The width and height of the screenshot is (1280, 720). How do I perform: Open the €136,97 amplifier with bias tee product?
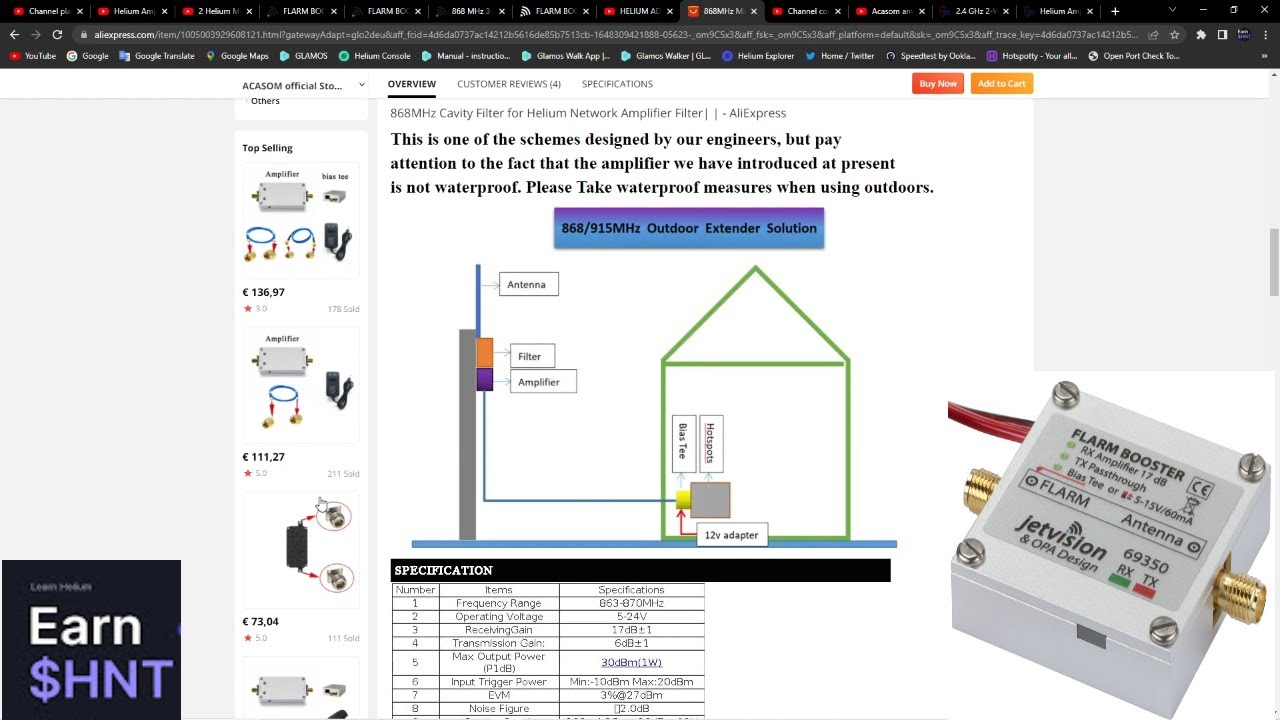tap(300, 220)
